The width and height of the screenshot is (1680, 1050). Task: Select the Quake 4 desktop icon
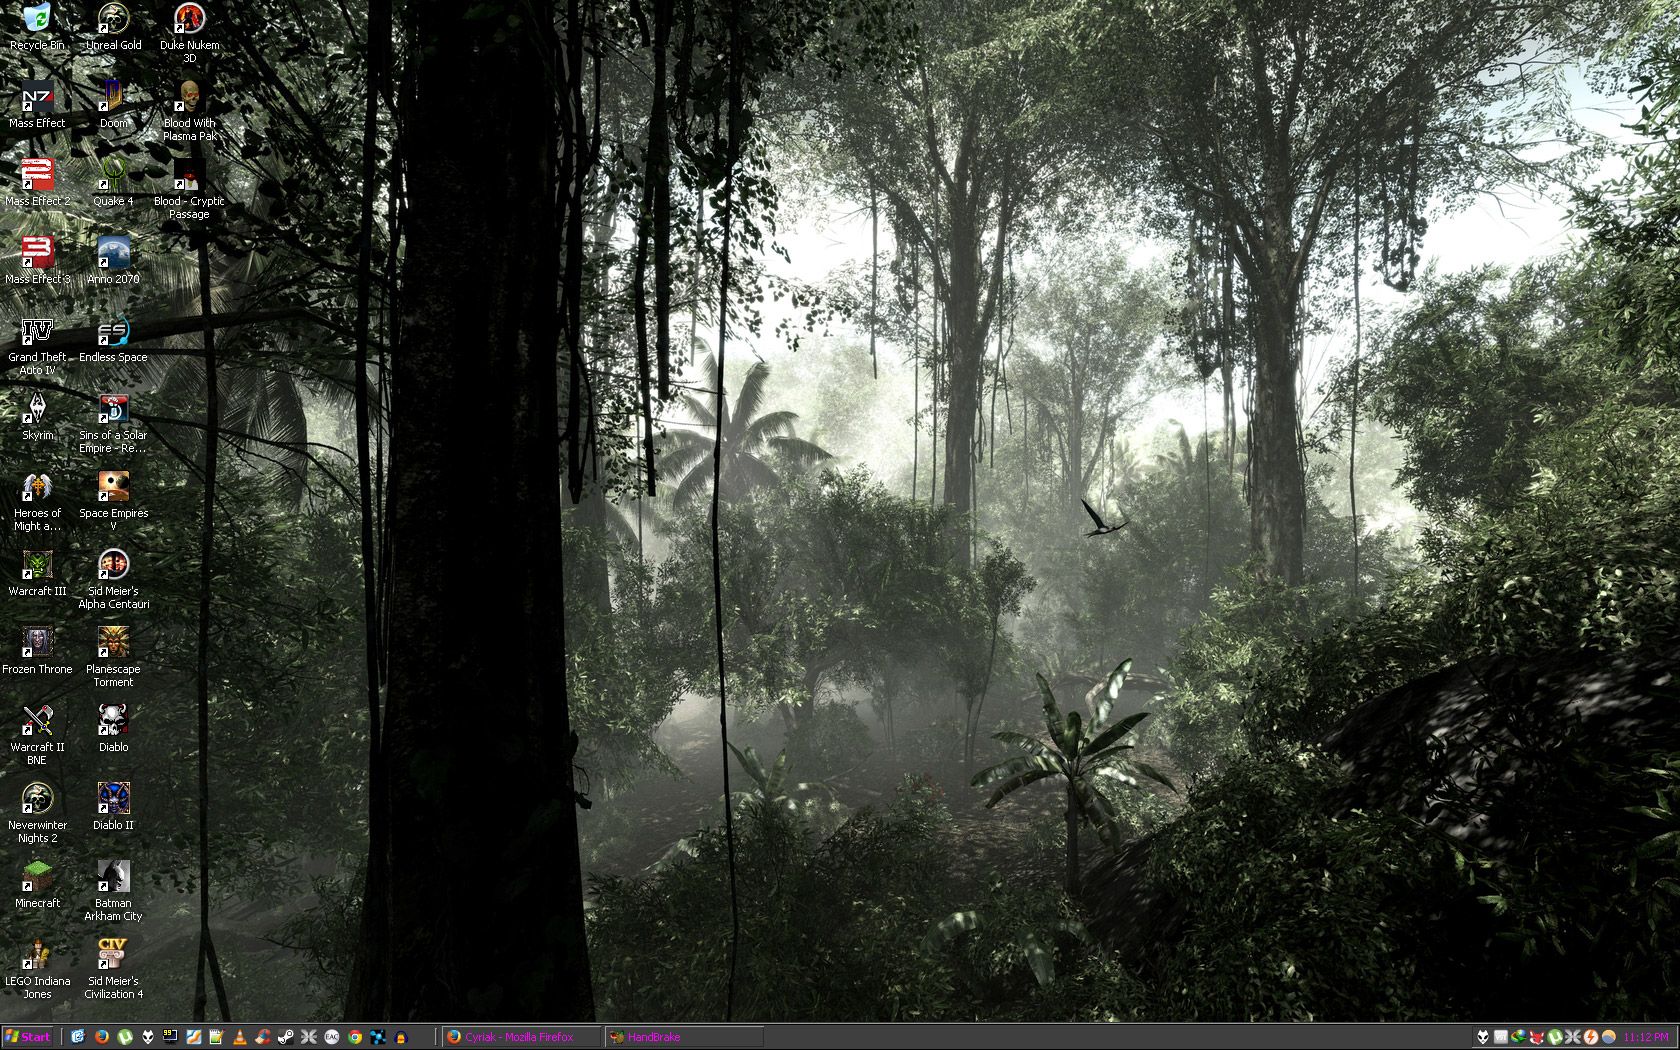(113, 176)
